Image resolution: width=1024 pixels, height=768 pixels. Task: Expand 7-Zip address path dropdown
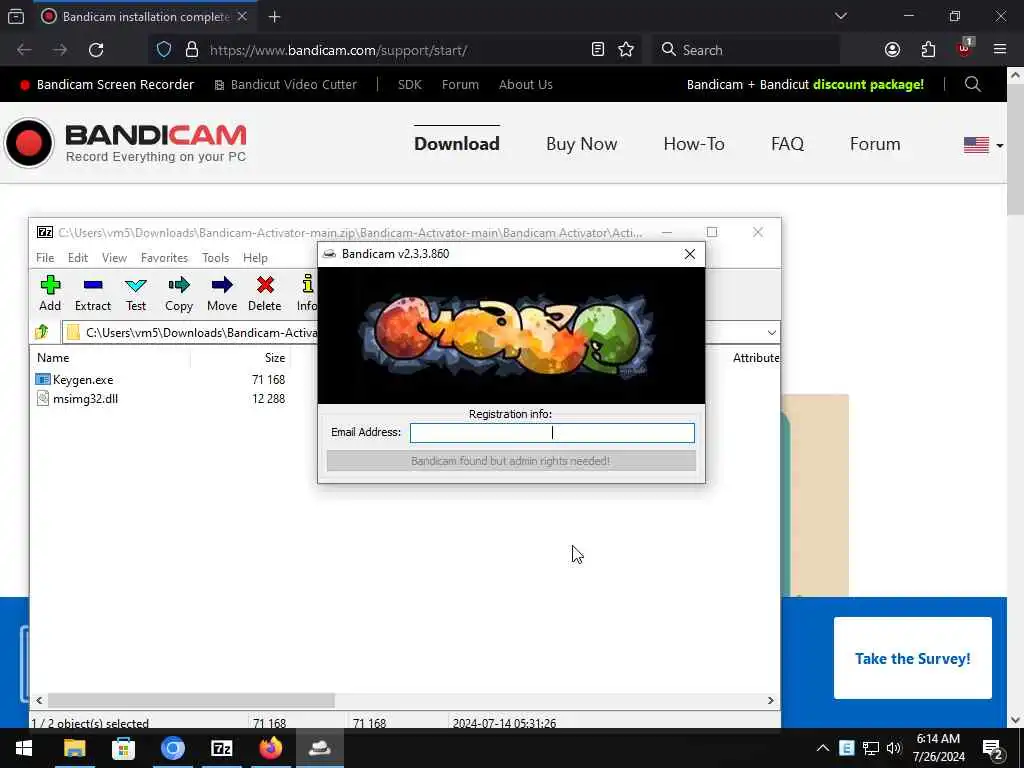pos(771,332)
